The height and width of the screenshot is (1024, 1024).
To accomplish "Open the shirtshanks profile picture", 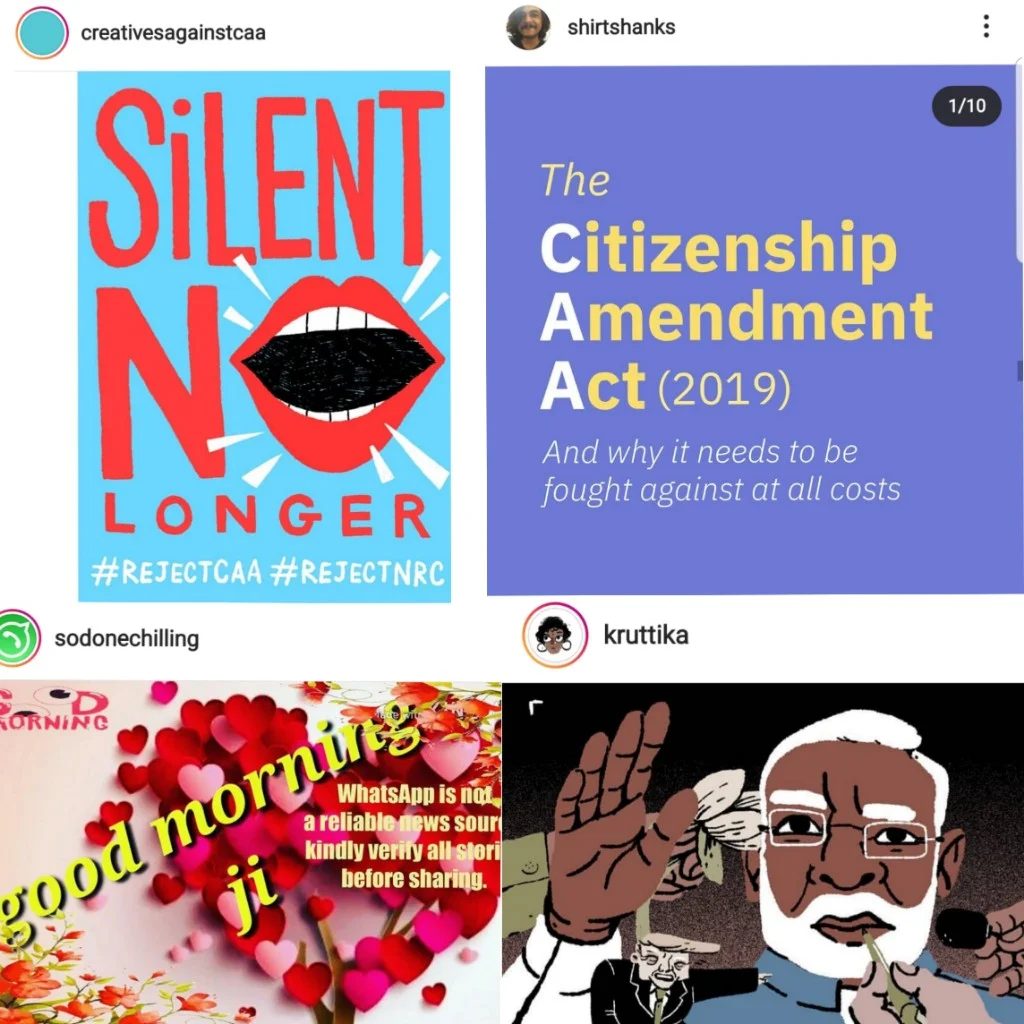I will (x=528, y=27).
